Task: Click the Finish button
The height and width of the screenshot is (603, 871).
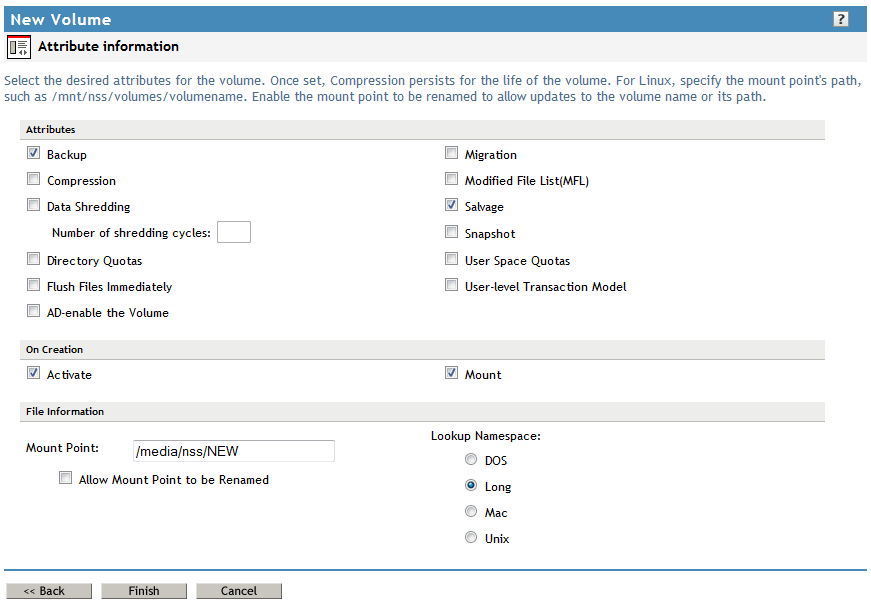Action: point(143,590)
